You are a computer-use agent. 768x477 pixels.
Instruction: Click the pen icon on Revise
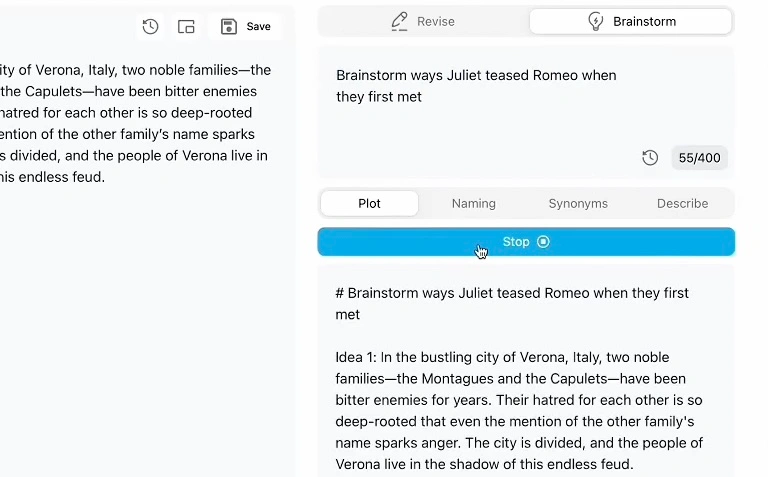[x=399, y=22]
